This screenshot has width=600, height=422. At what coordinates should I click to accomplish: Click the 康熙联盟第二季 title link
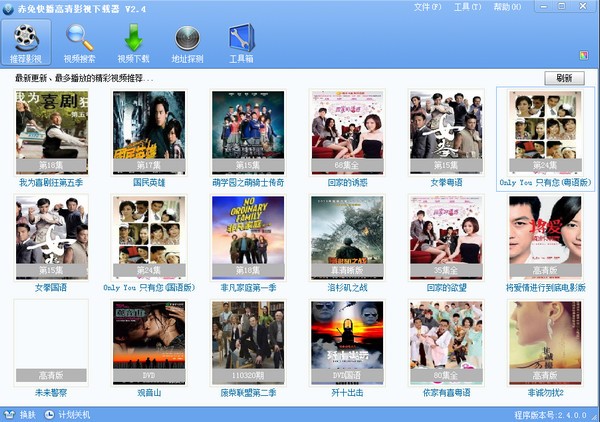click(x=248, y=393)
